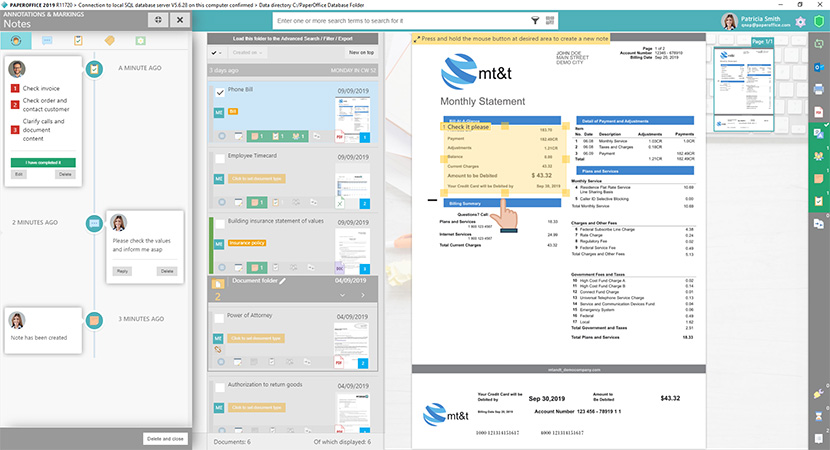Click the QR code scan icon in search bar
This screenshot has height=450, width=830.
[x=550, y=21]
